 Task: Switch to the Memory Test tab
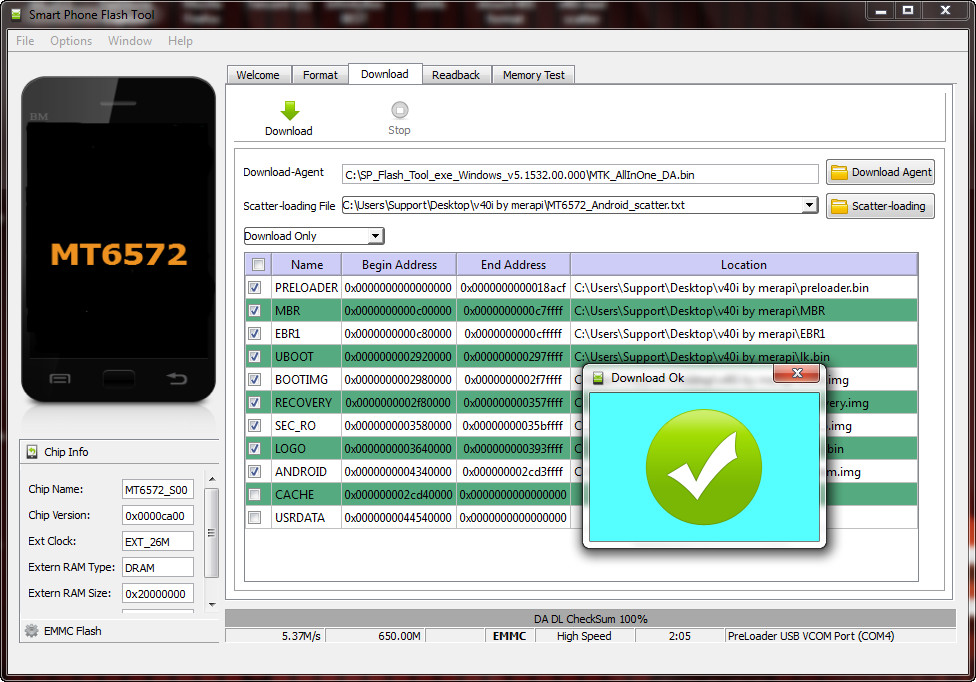click(x=533, y=75)
